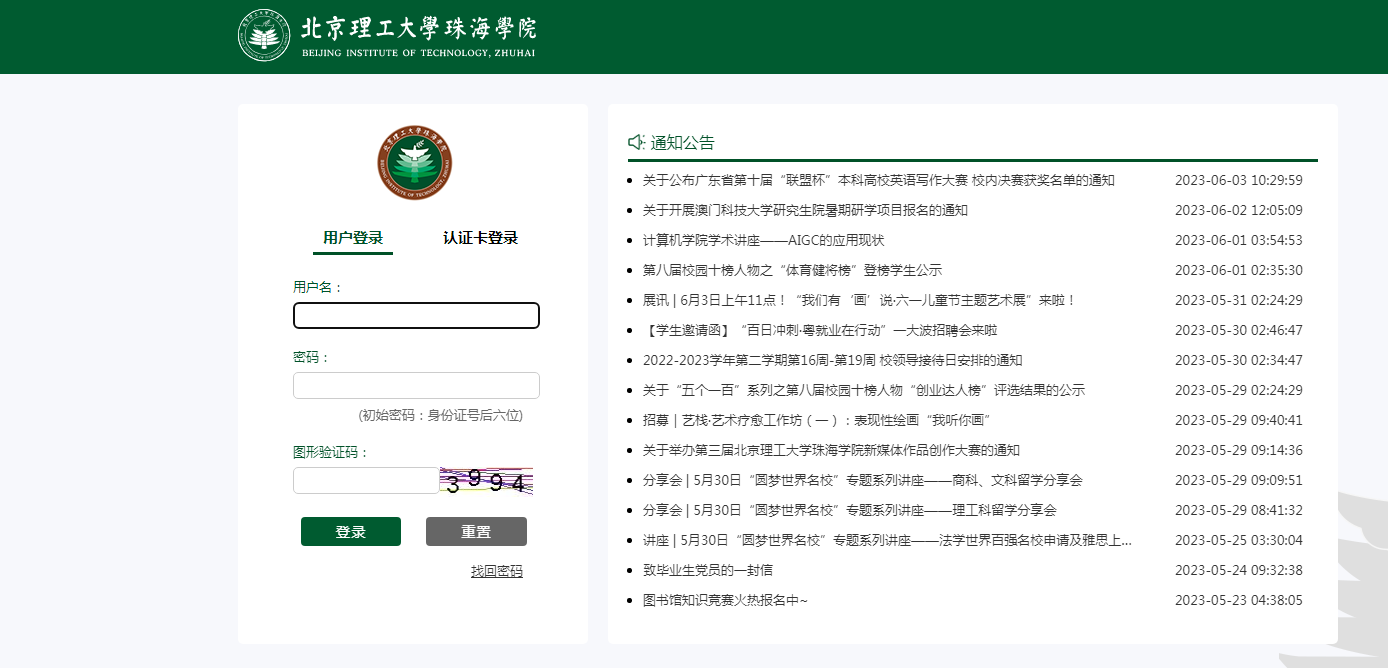Click the speaker icon beside 通知公告
Viewport: 1388px width, 668px height.
pos(633,141)
